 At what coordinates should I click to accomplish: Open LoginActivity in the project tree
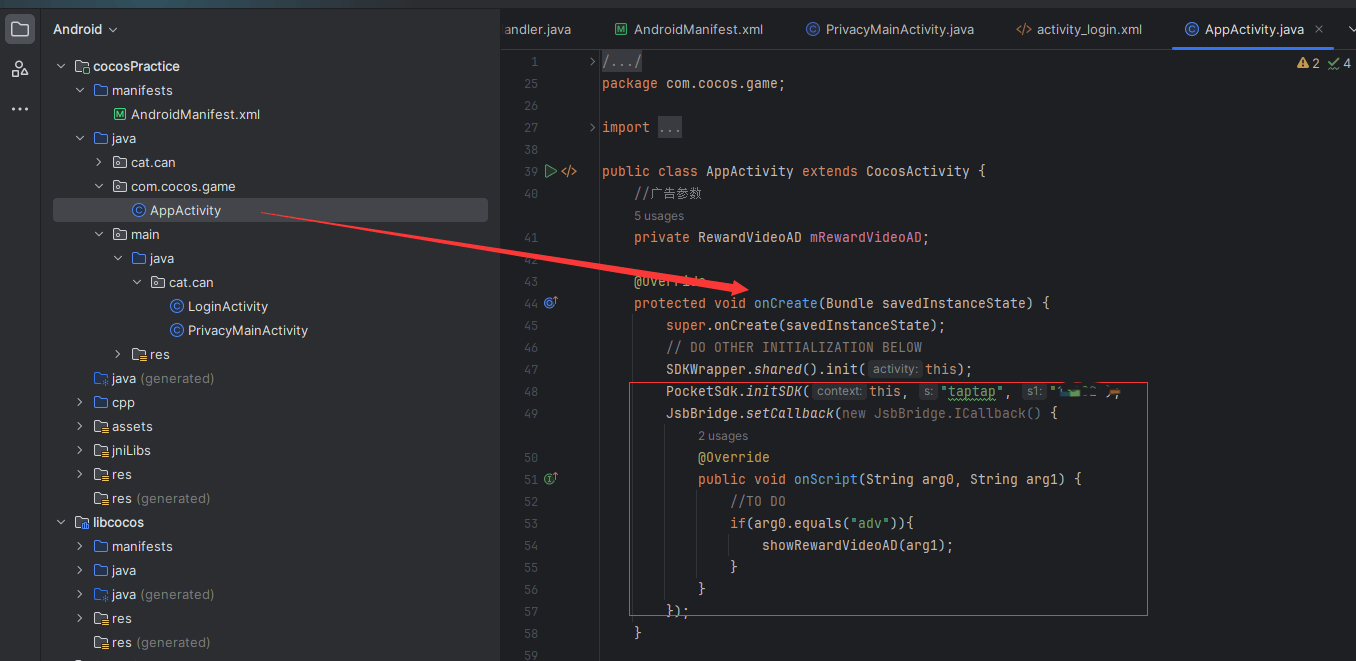[x=227, y=306]
